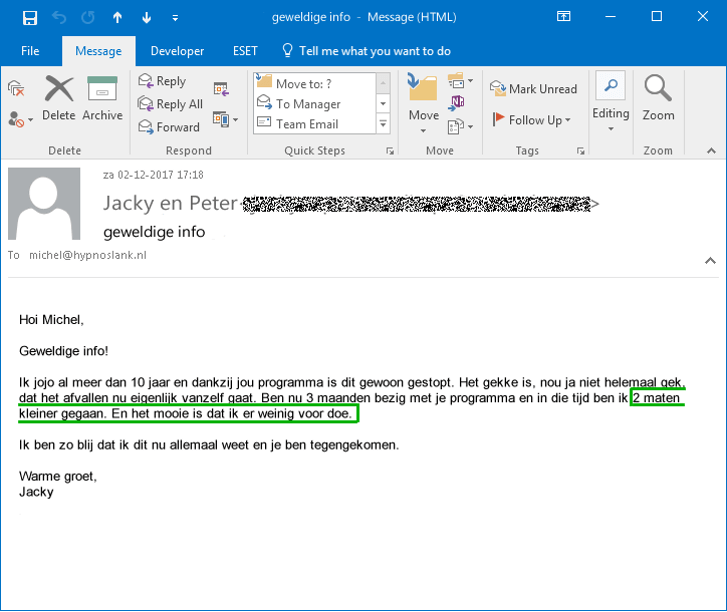Screen dimensions: 727x612
Task: Click the 'Warme groet,' line
Action: coord(58,476)
